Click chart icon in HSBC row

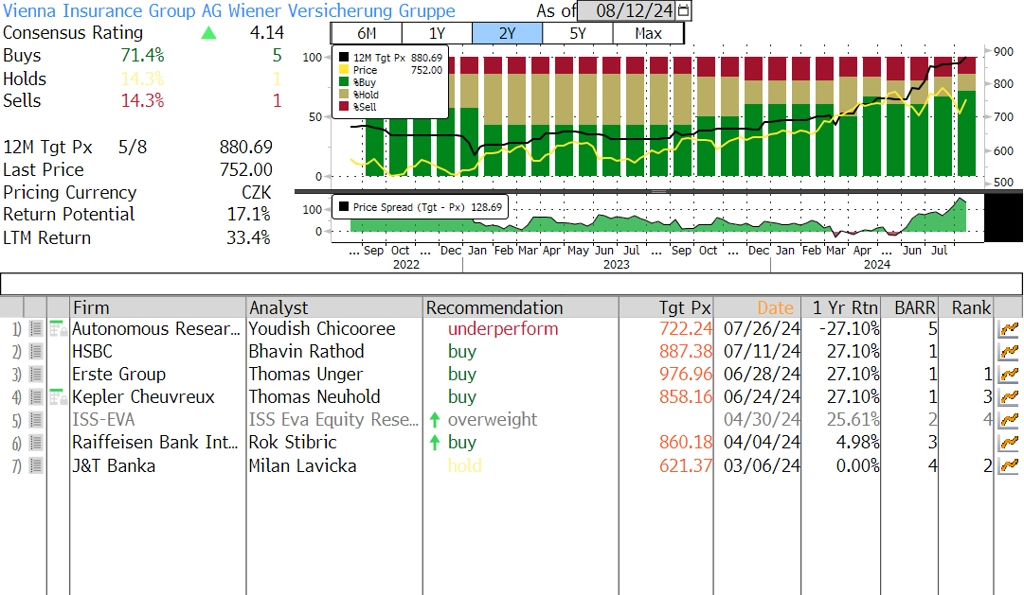coord(1008,352)
